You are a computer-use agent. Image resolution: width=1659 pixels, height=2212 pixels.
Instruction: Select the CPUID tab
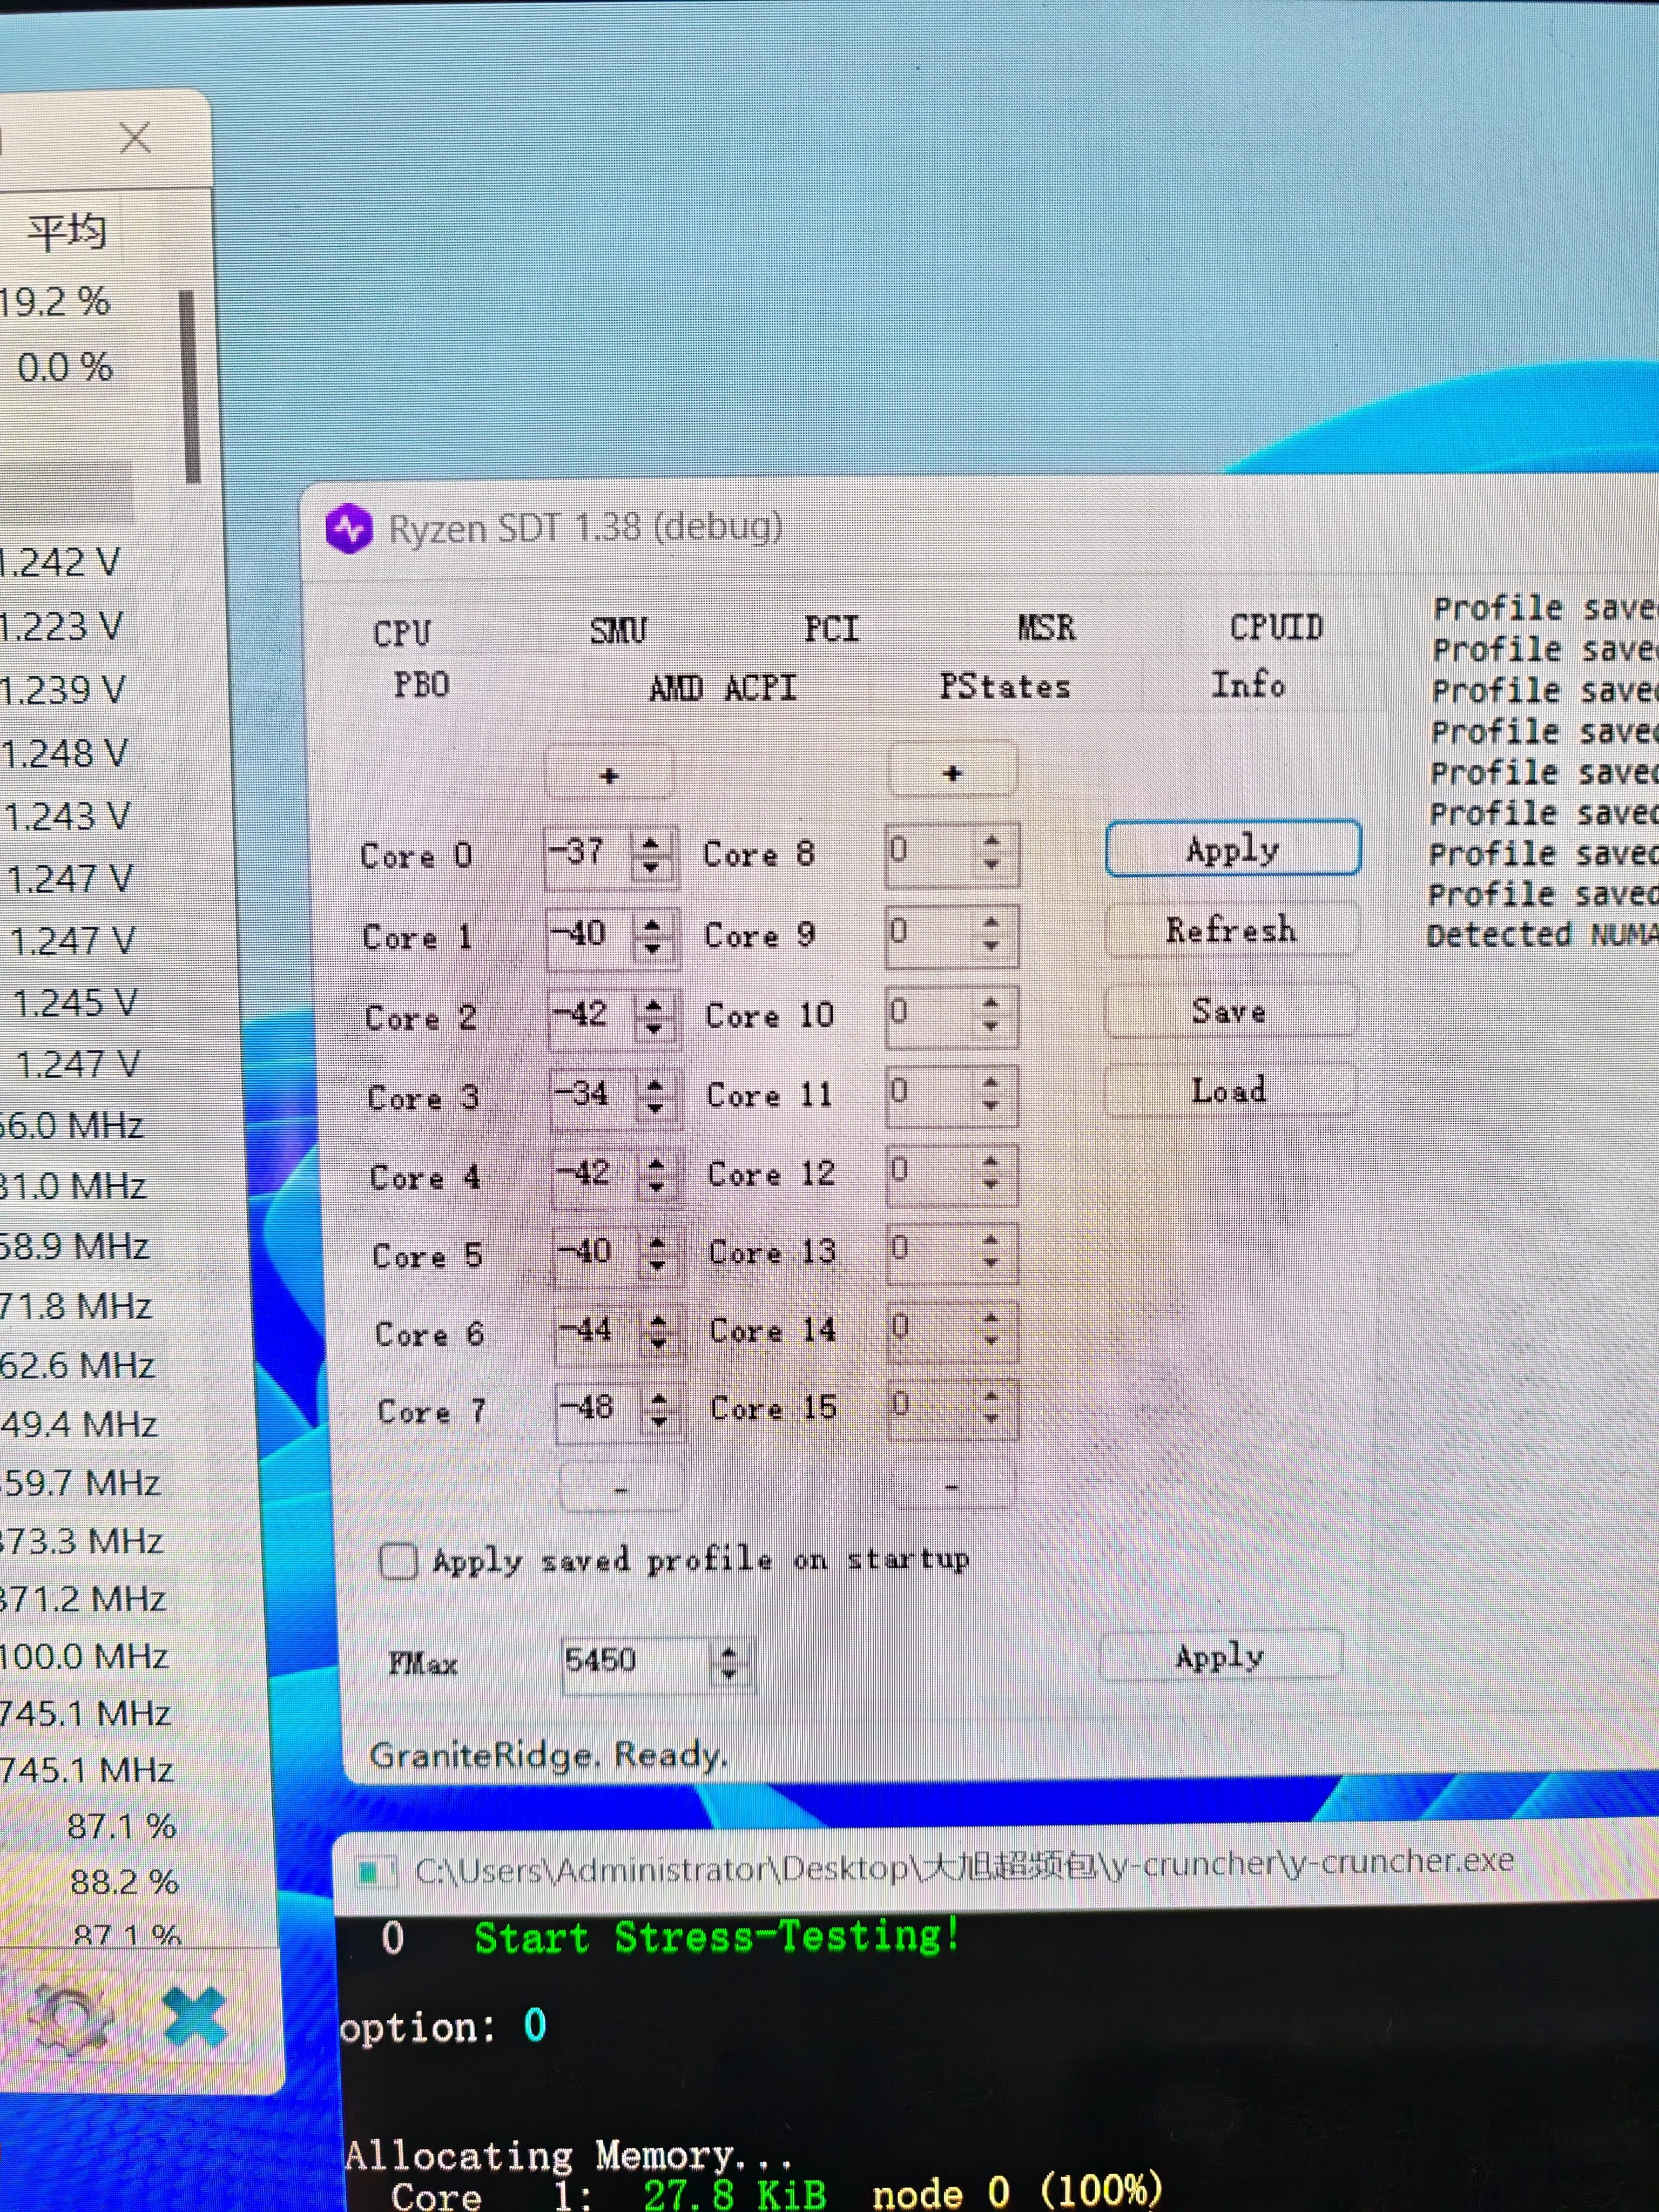pos(1276,627)
